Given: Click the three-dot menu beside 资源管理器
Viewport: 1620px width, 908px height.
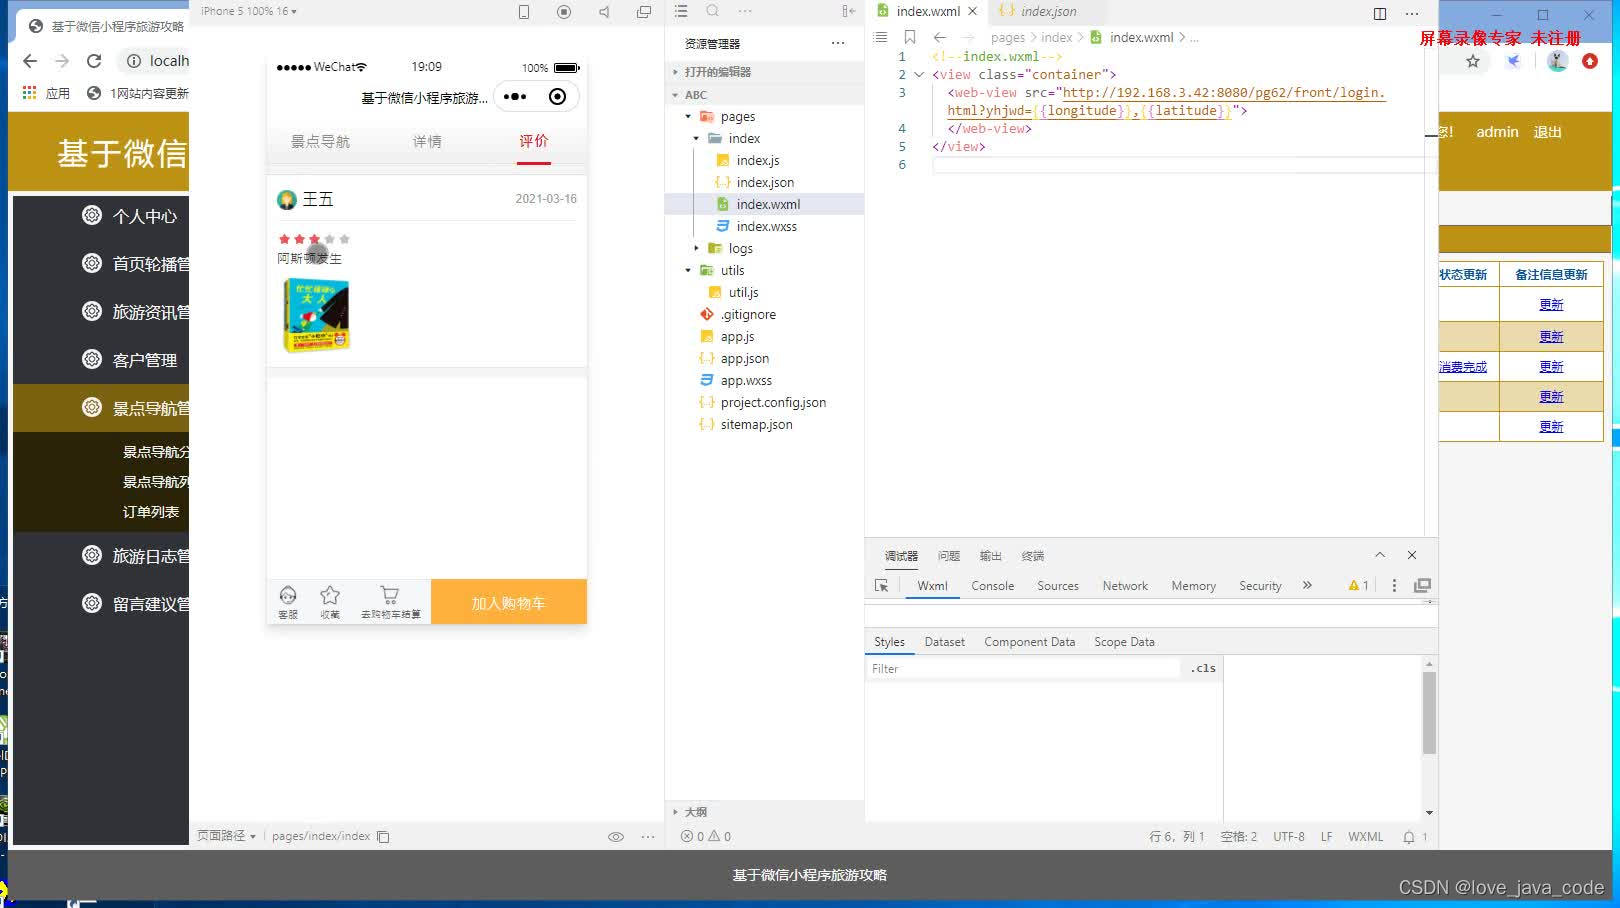Looking at the screenshot, I should [x=838, y=43].
